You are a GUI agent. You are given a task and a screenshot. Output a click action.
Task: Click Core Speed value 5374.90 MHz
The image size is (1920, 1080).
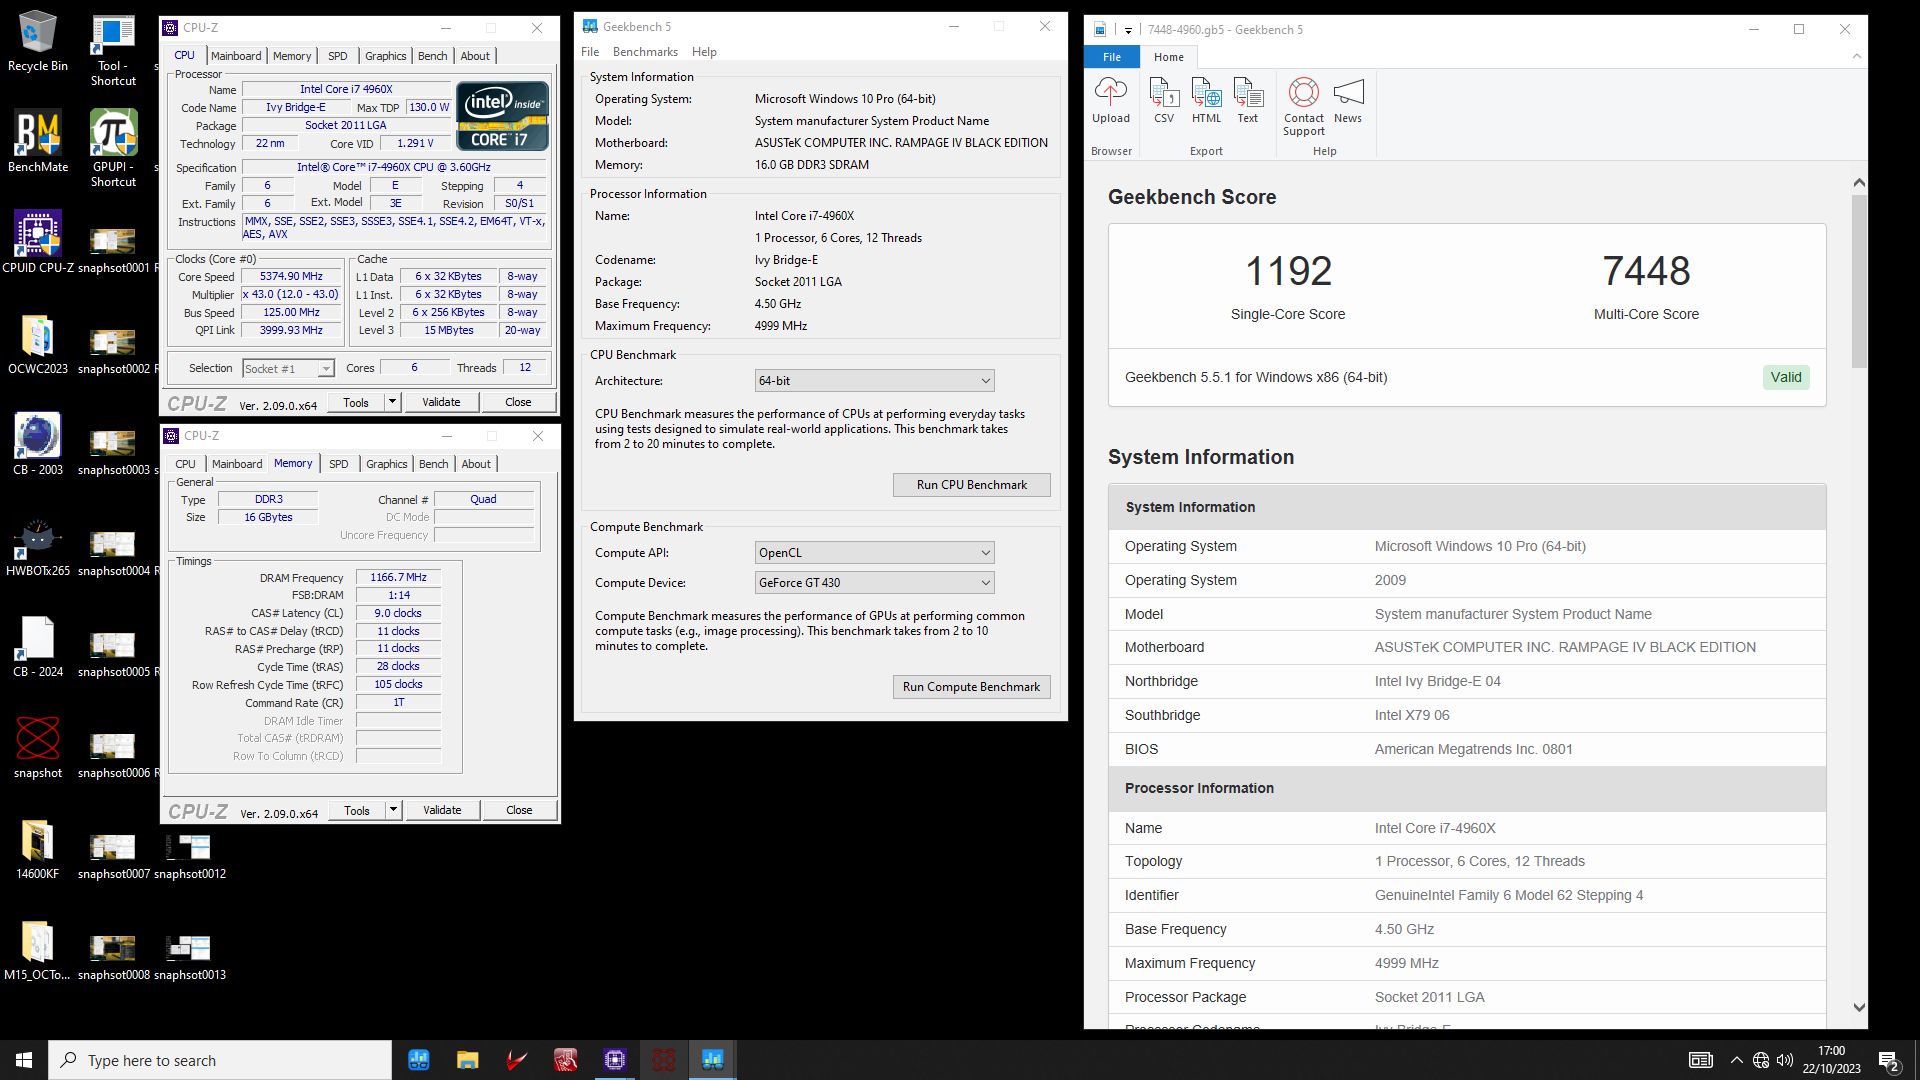click(292, 277)
